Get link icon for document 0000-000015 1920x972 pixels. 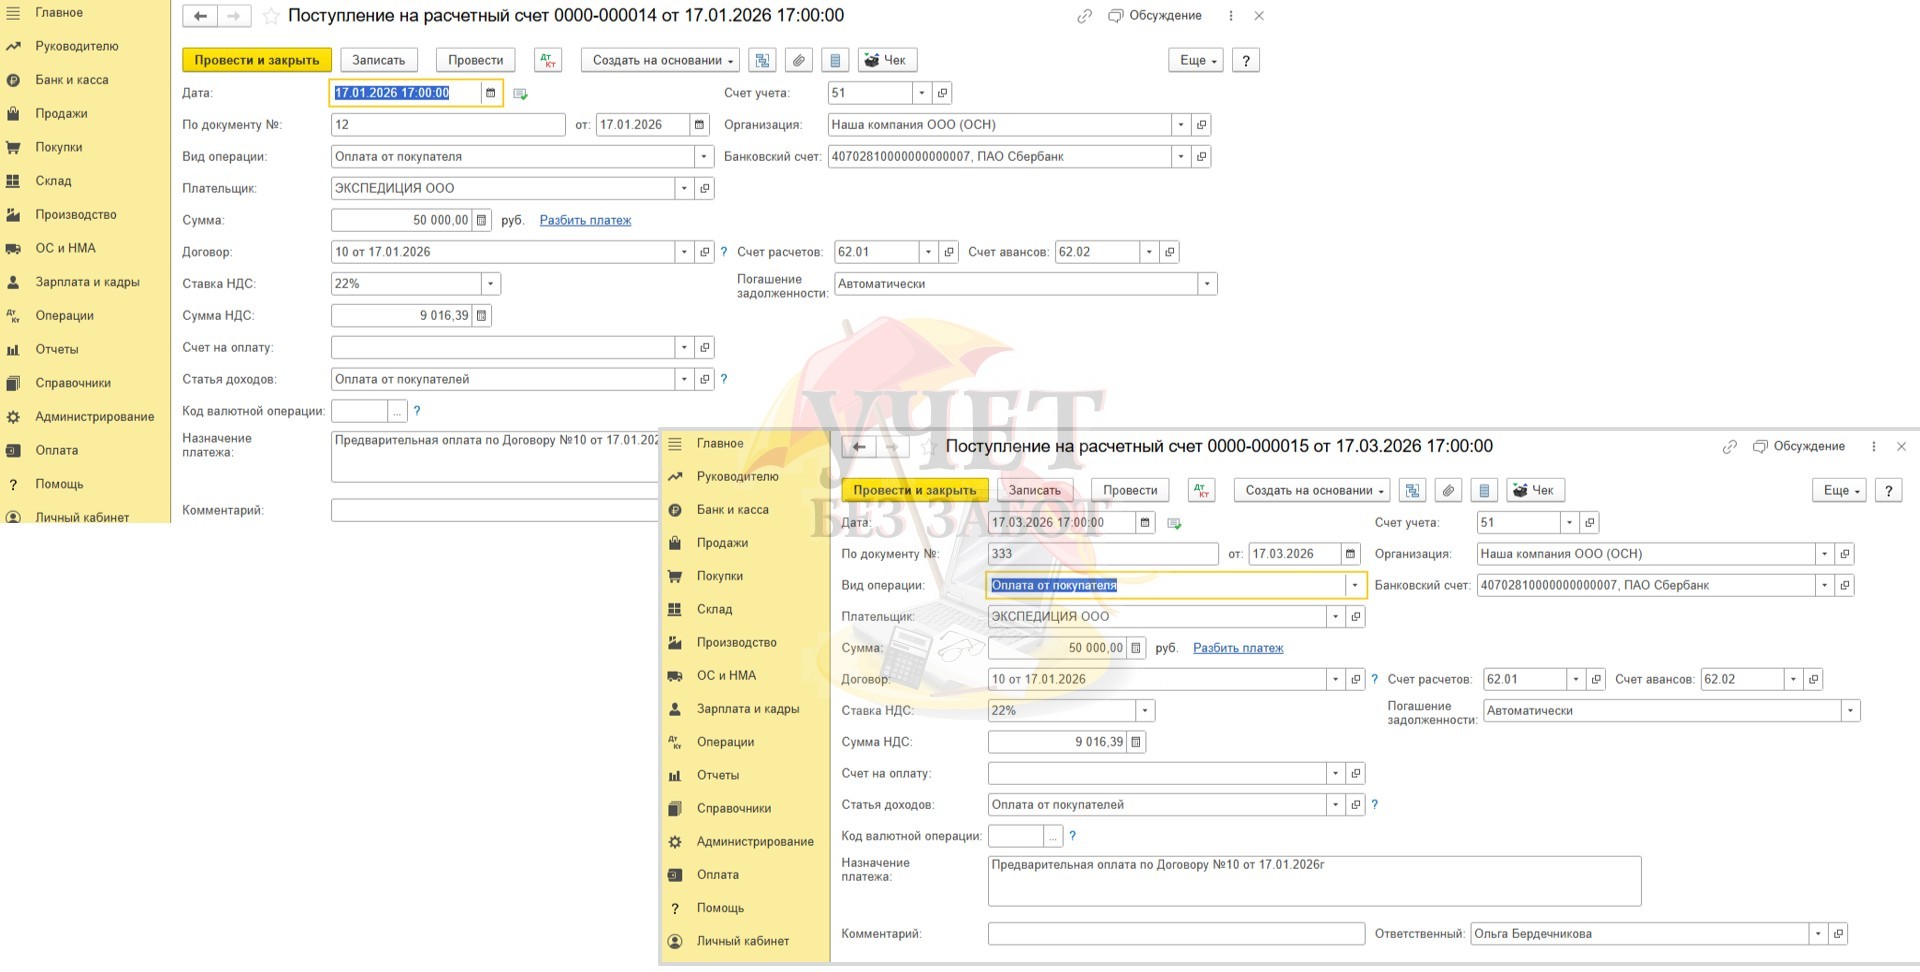pos(1729,447)
